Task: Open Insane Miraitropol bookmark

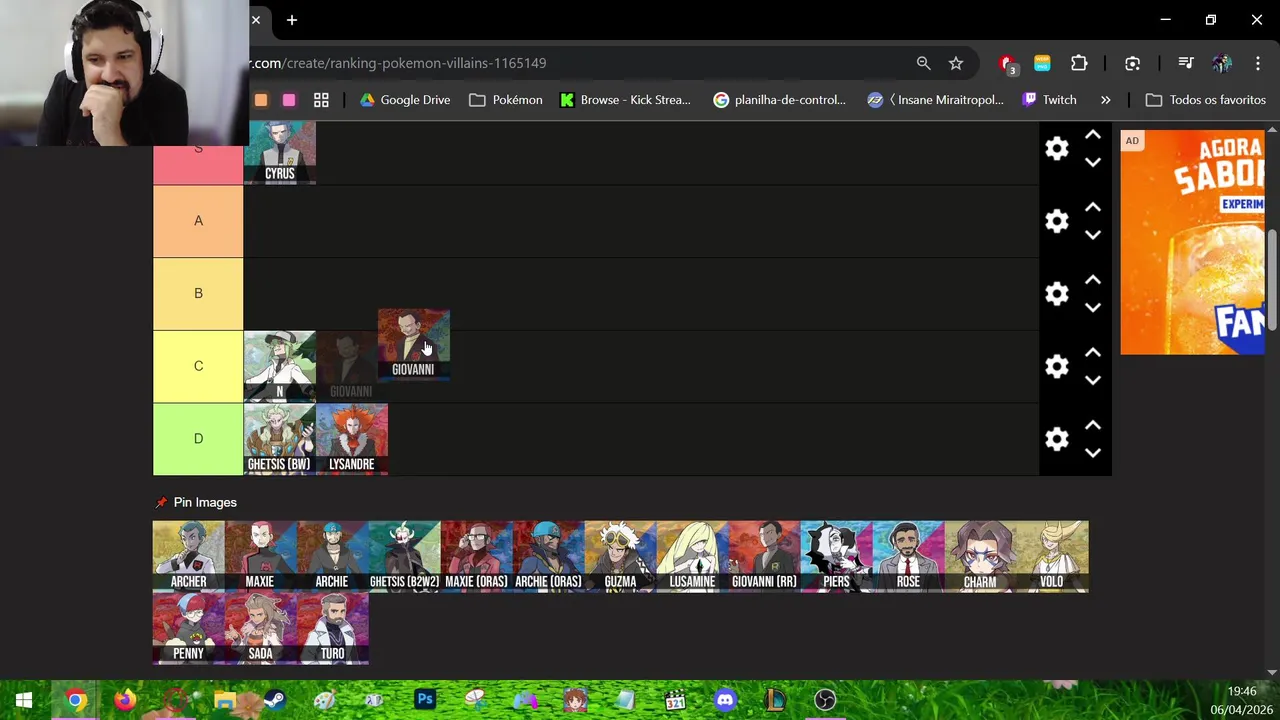Action: [x=936, y=100]
